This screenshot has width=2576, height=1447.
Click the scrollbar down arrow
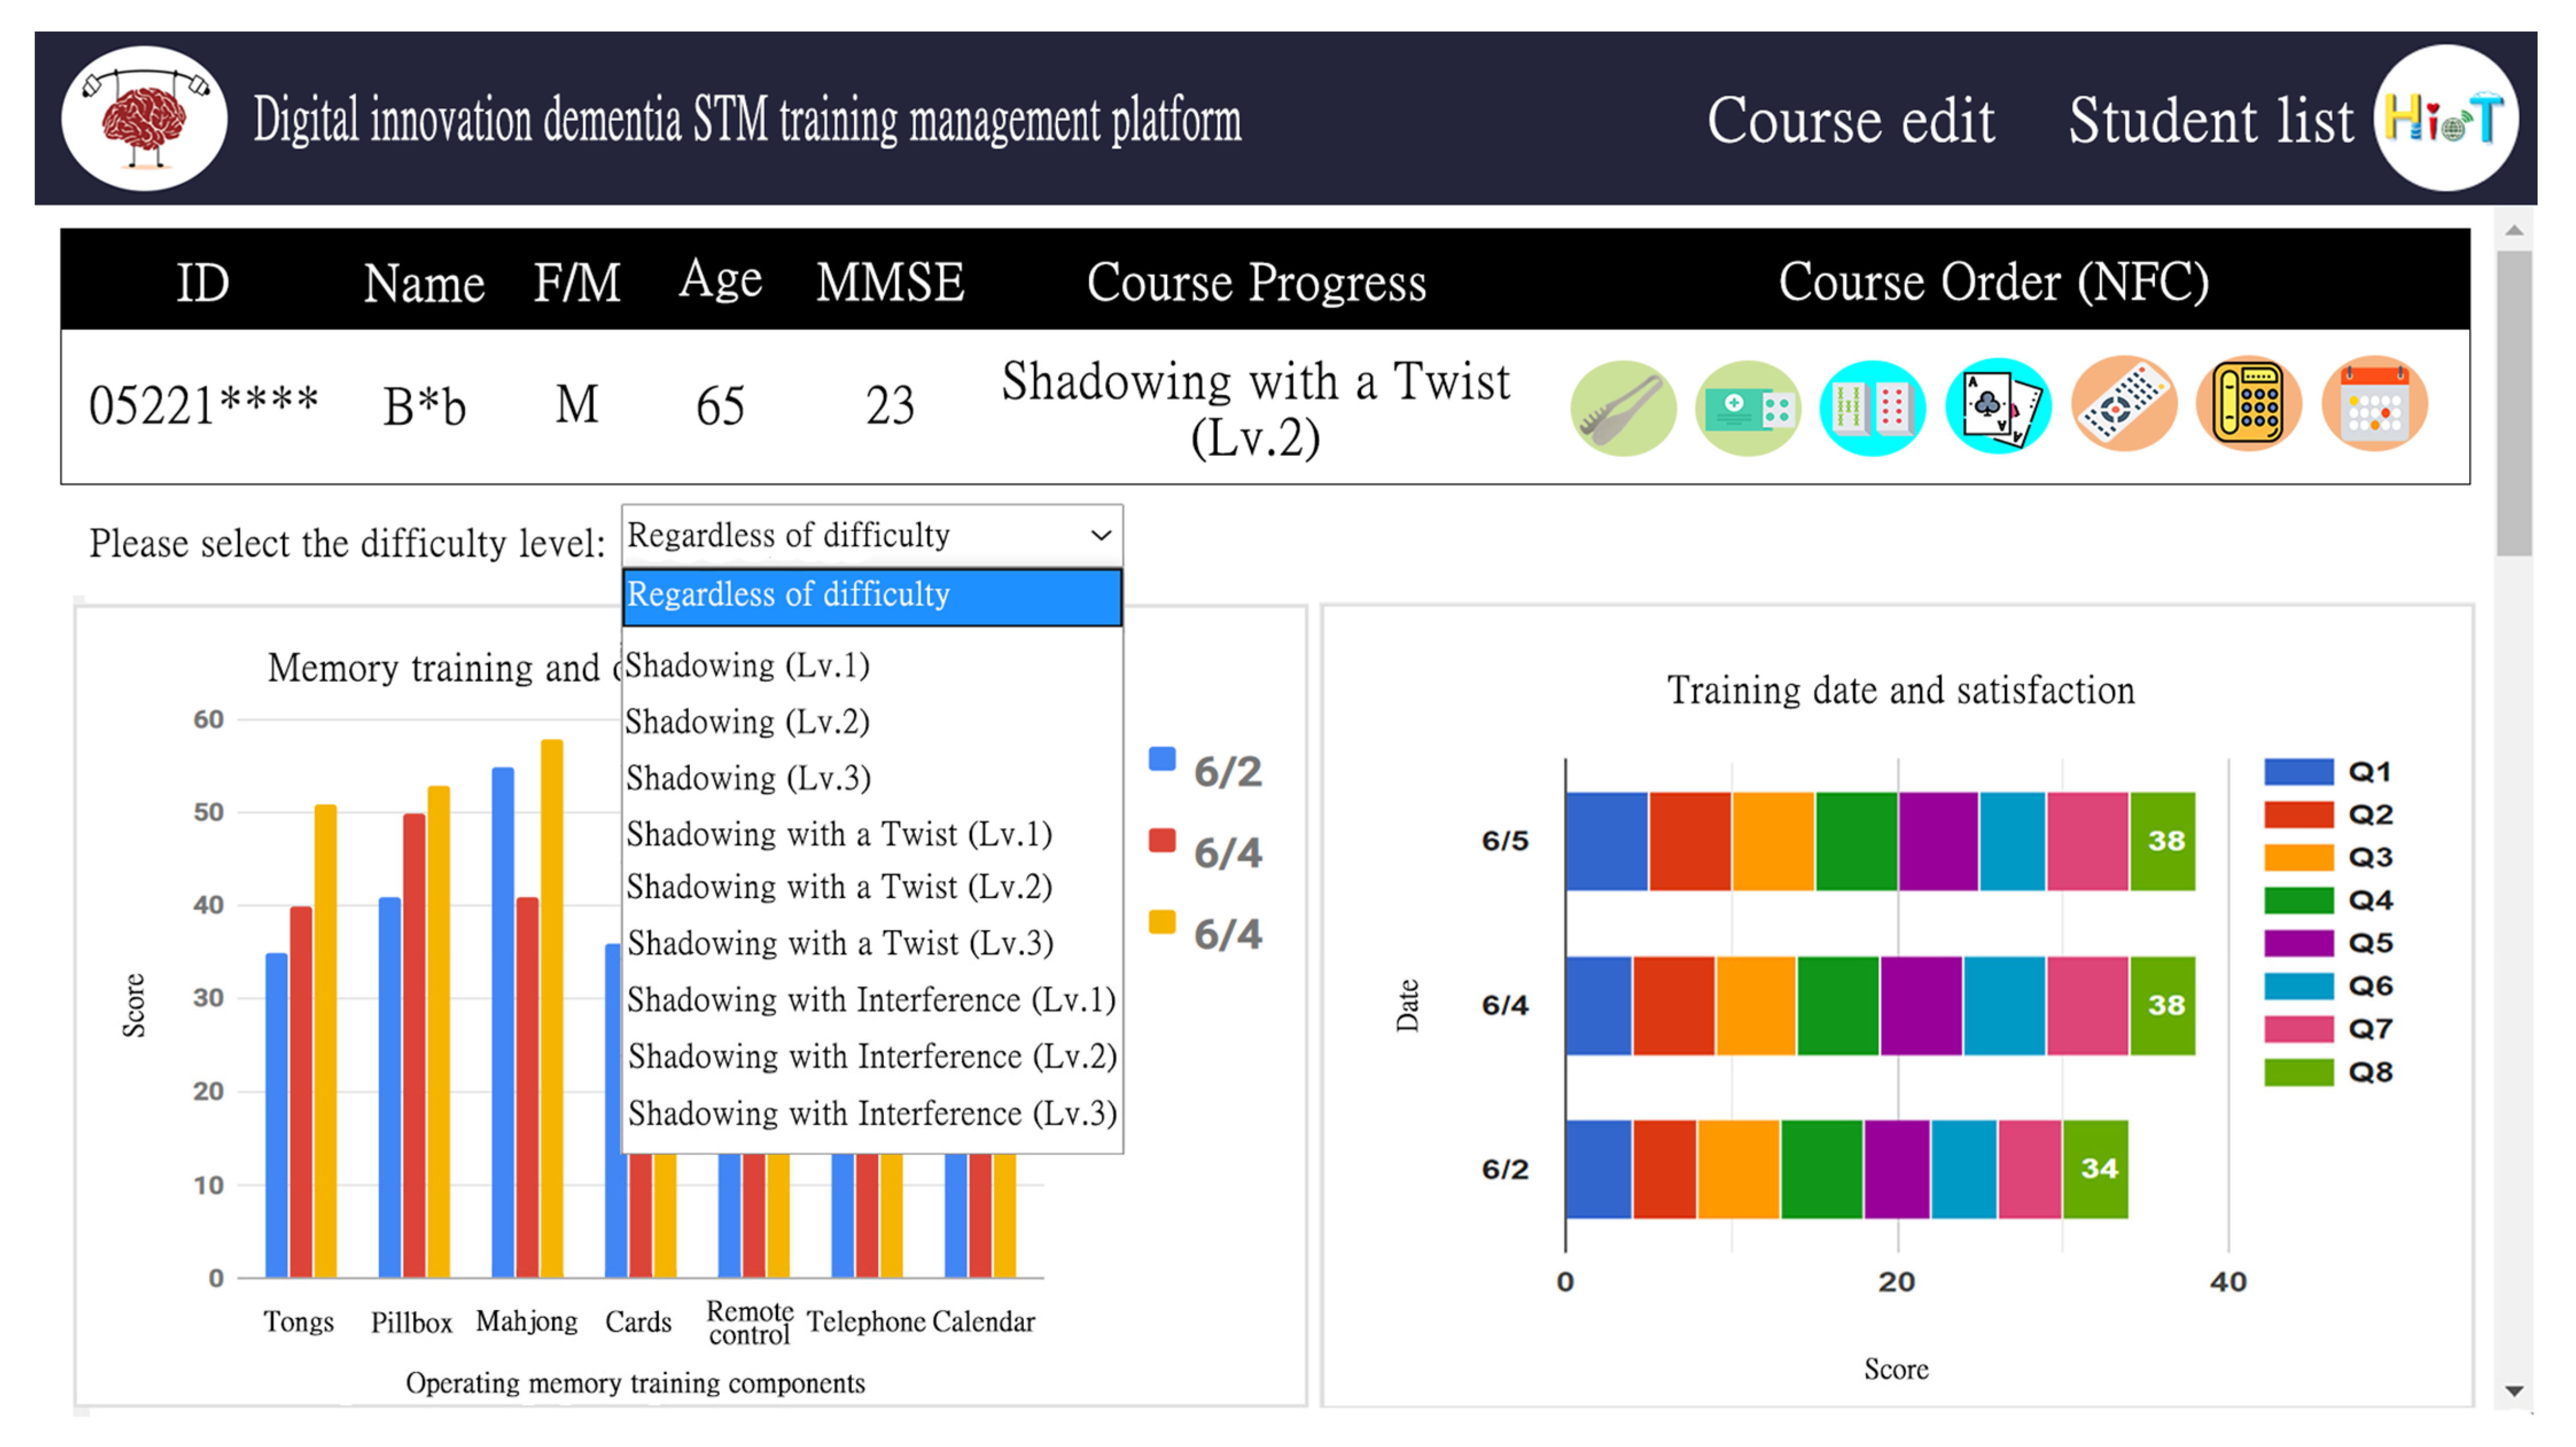coord(2514,1391)
